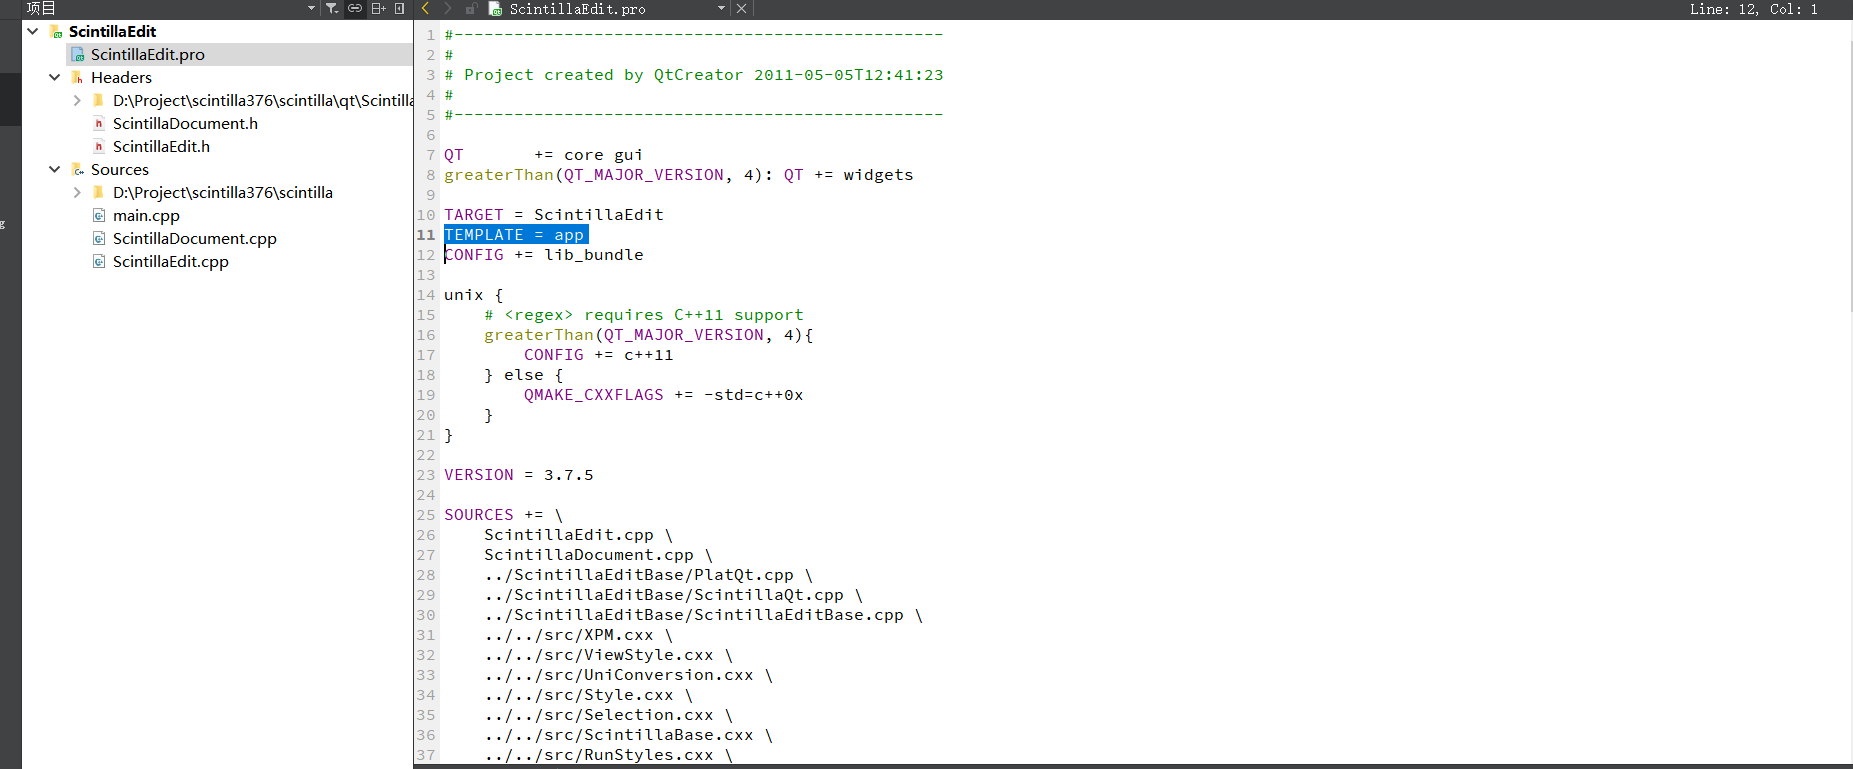This screenshot has height=769, width=1853.
Task: Expand the scintilla\qt header path folder
Action: point(77,100)
